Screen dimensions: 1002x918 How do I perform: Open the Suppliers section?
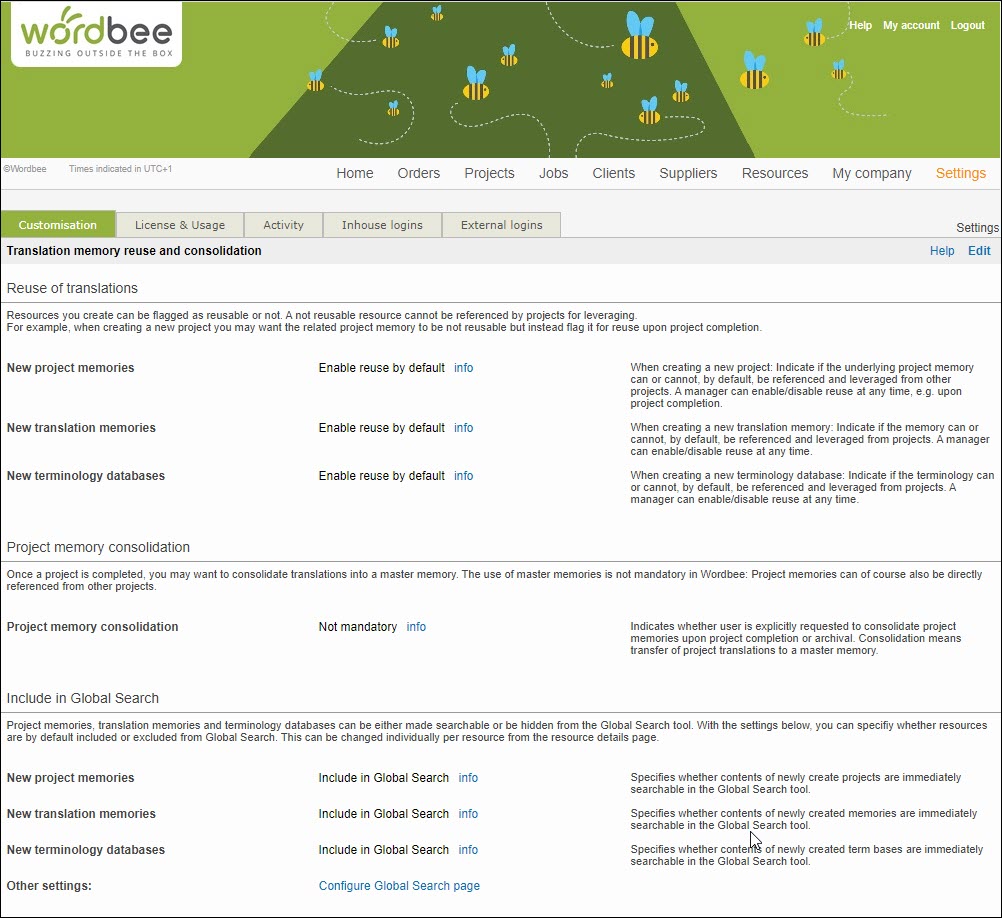click(688, 173)
